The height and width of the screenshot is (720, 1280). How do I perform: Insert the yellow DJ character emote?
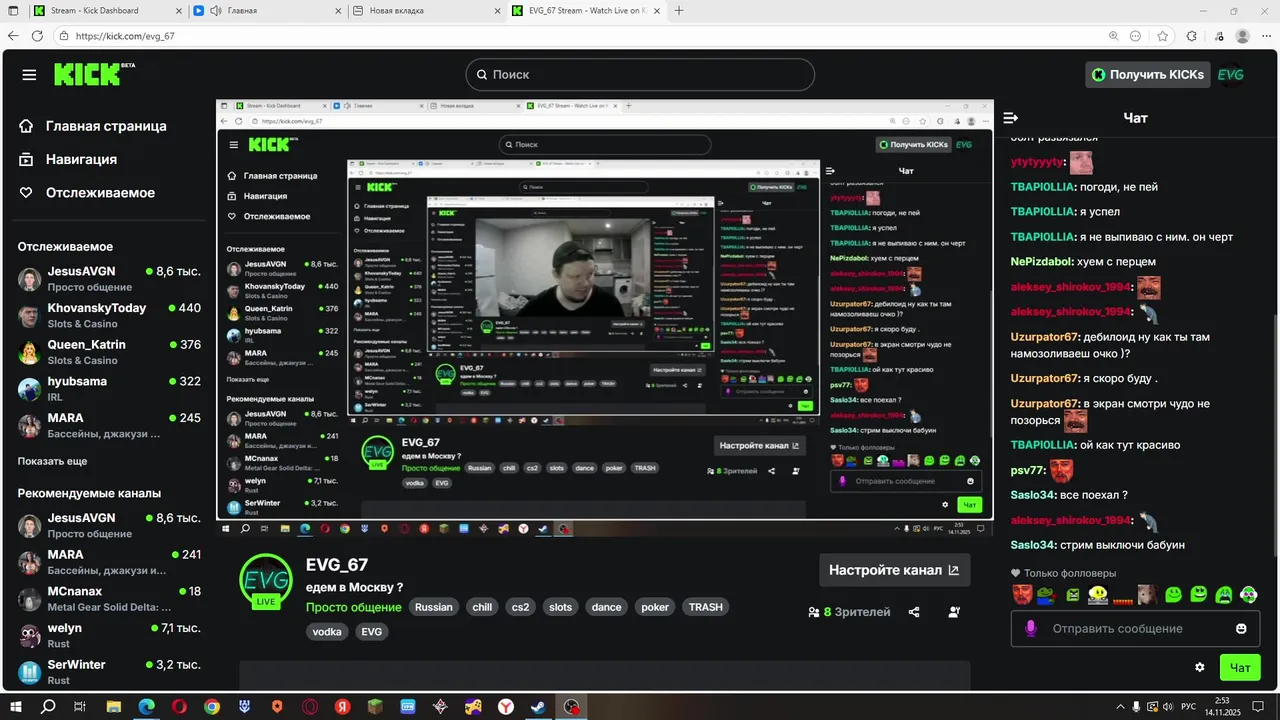click(x=1098, y=594)
